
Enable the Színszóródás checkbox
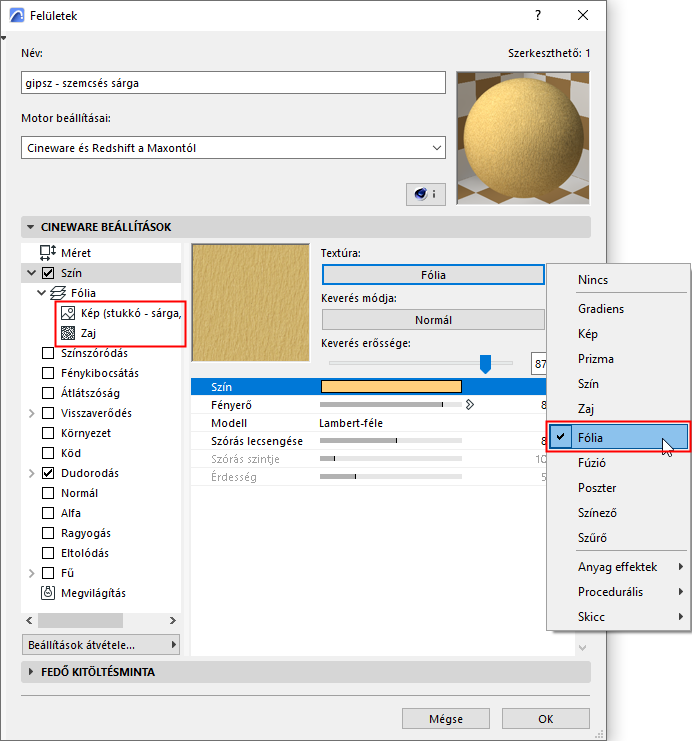coord(48,353)
